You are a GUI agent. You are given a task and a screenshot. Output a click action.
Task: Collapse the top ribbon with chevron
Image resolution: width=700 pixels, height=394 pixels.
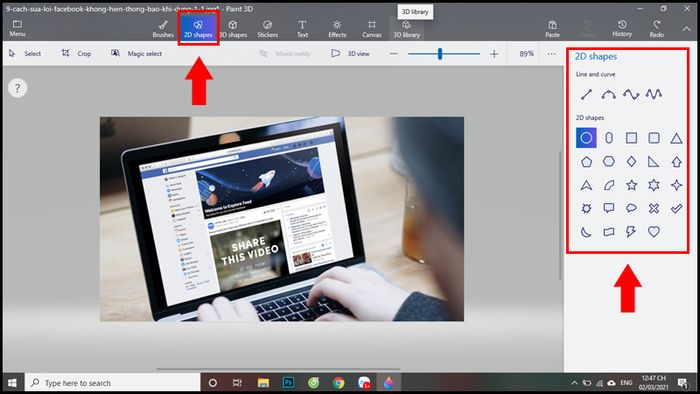pyautogui.click(x=686, y=29)
